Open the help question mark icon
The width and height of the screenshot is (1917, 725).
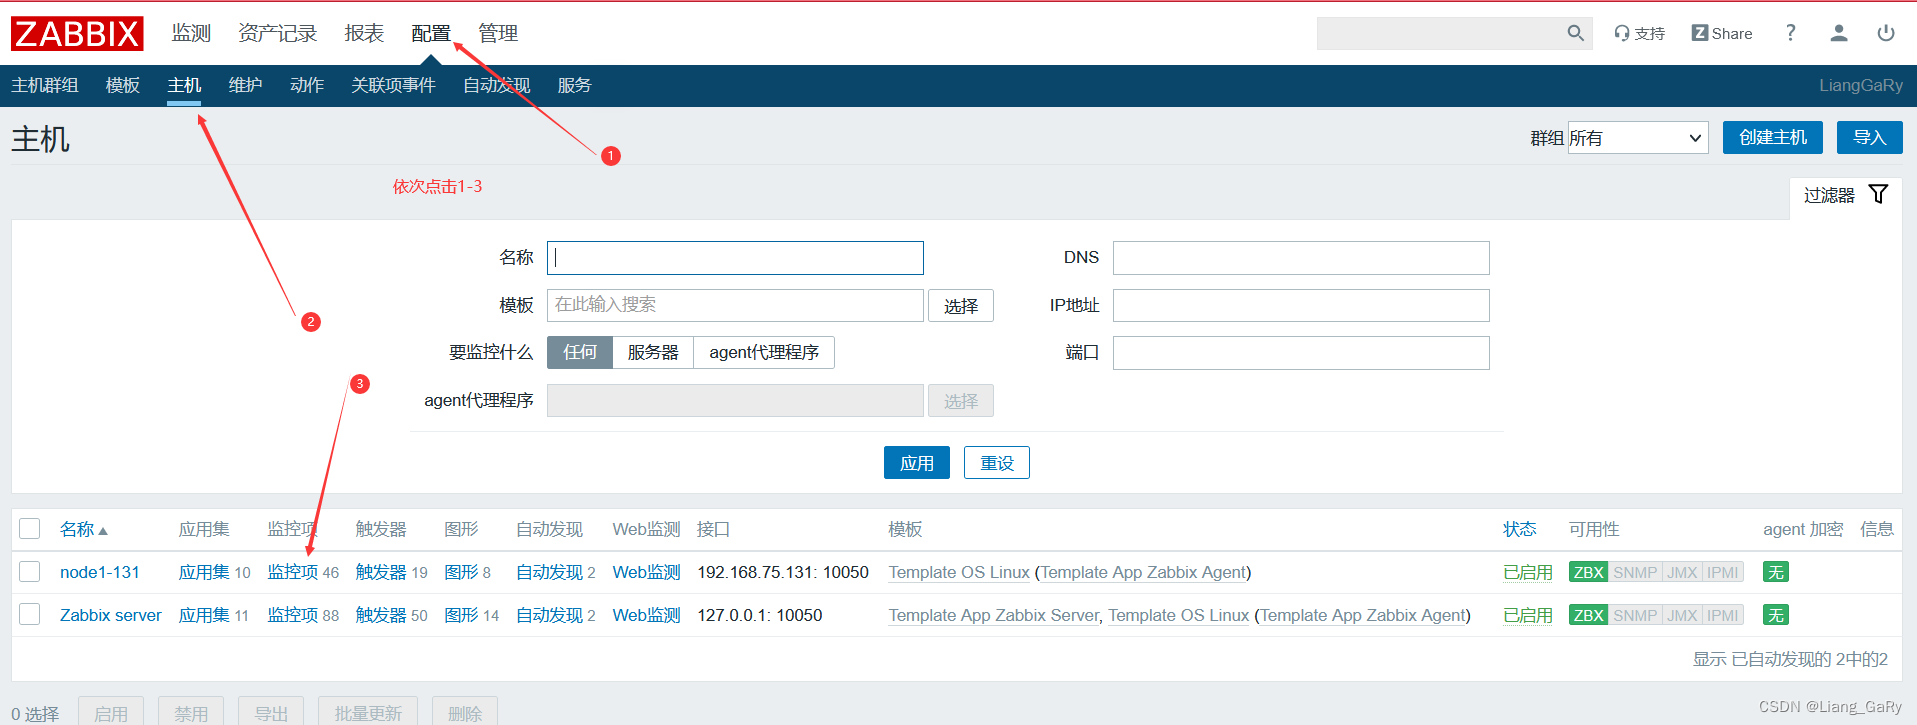click(1790, 33)
